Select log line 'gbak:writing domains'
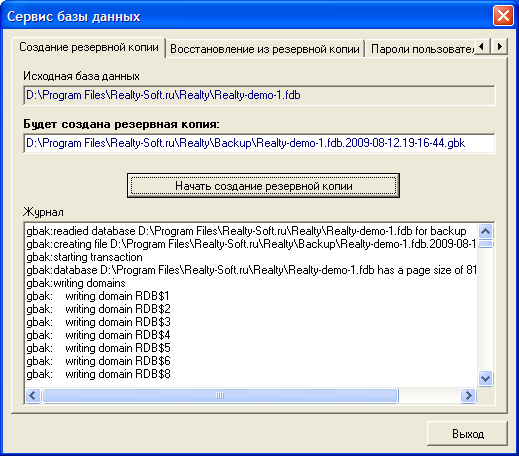The image size is (519, 456). [76, 283]
